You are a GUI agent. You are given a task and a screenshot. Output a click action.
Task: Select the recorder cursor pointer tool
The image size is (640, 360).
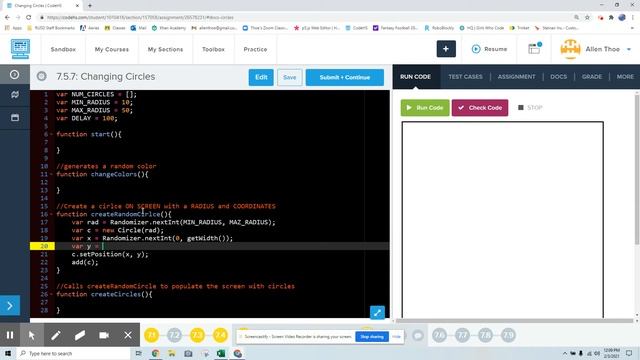click(32, 335)
